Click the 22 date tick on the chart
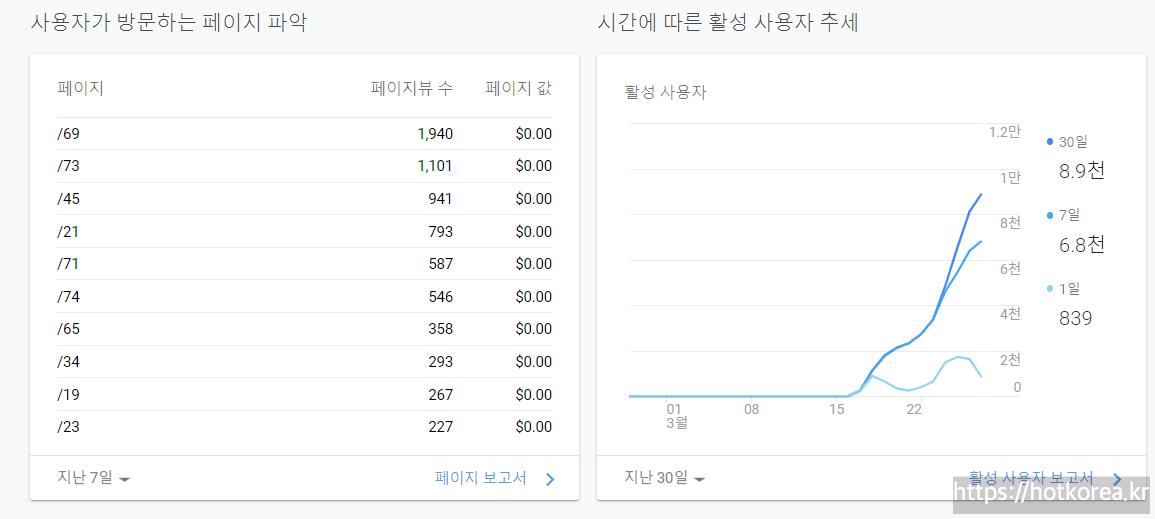The image size is (1155, 519). (914, 409)
